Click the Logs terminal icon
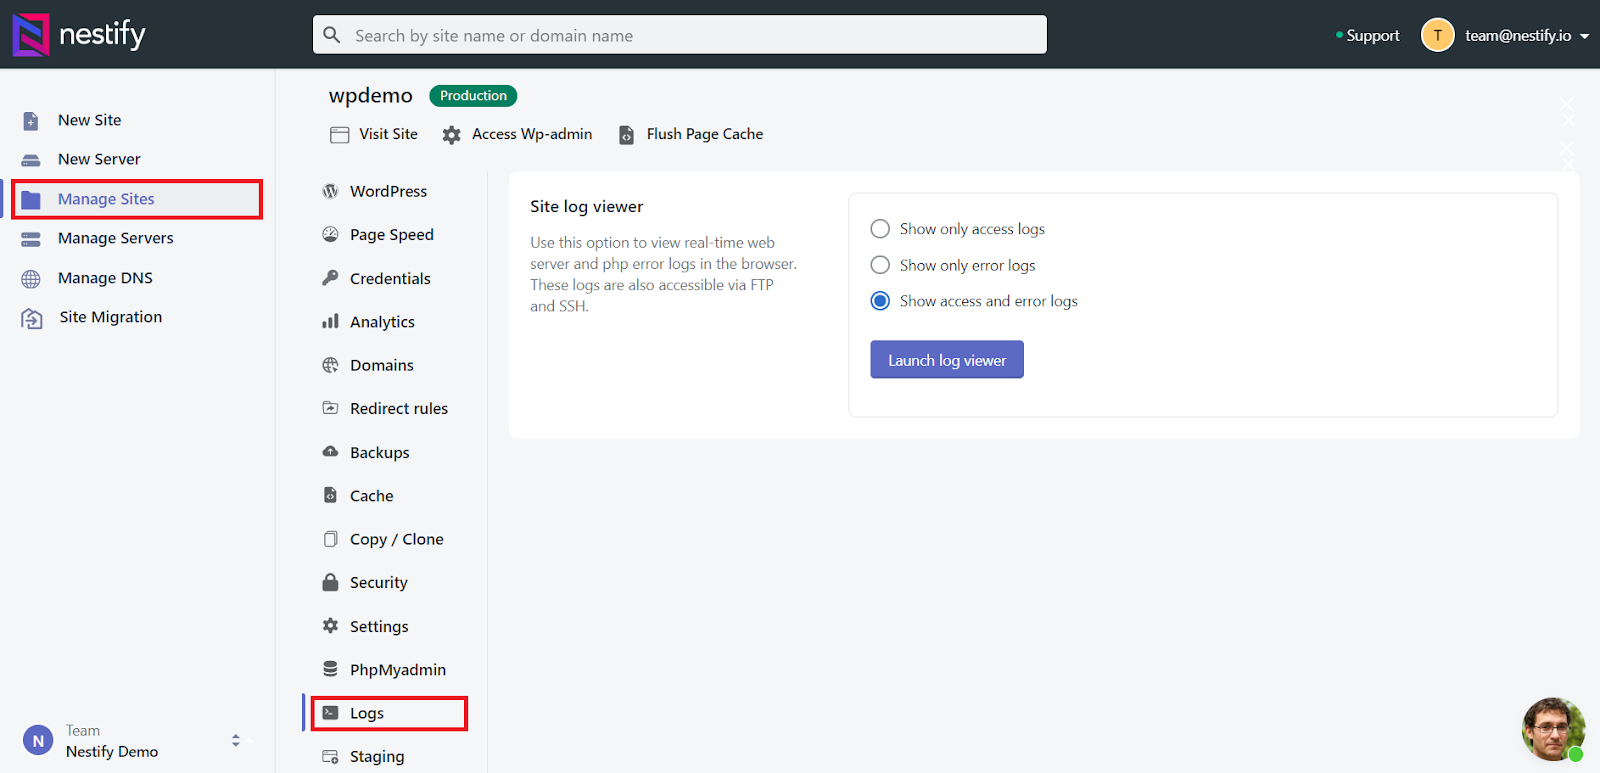The width and height of the screenshot is (1600, 773). [330, 713]
